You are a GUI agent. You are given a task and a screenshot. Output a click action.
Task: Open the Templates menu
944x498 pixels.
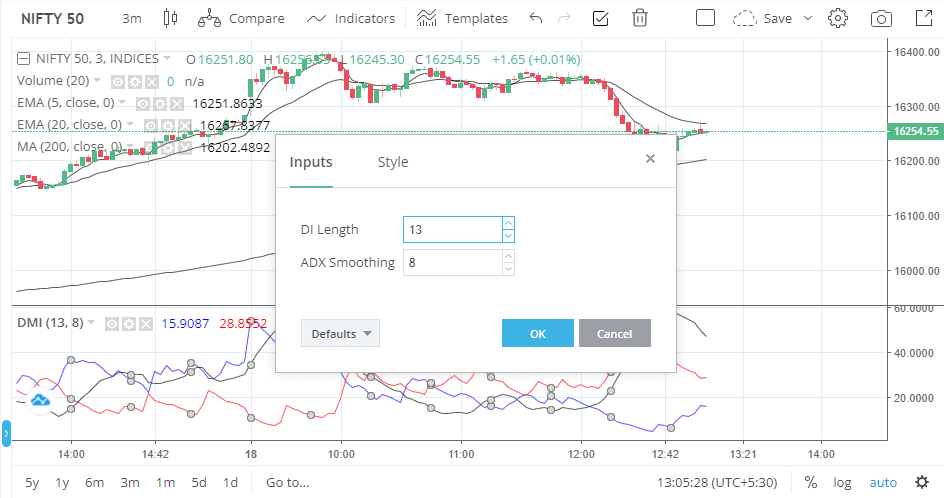[462, 19]
